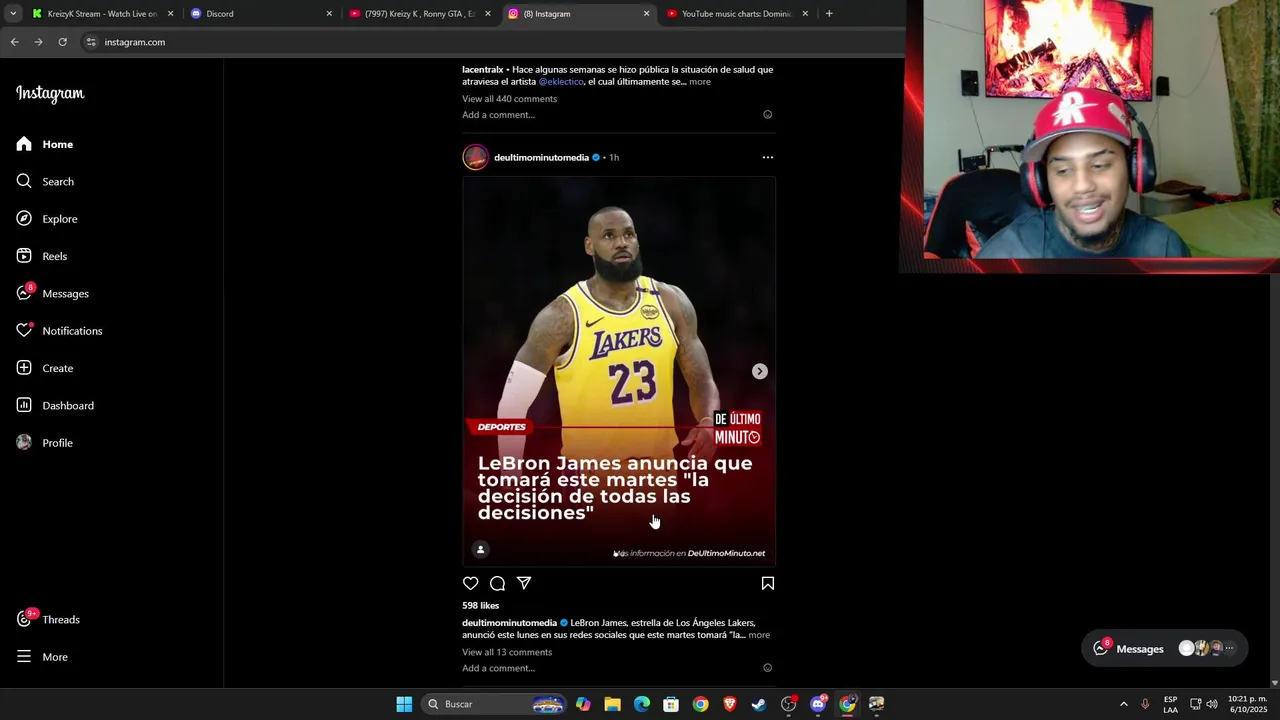Close the Discord tab

coord(329,14)
